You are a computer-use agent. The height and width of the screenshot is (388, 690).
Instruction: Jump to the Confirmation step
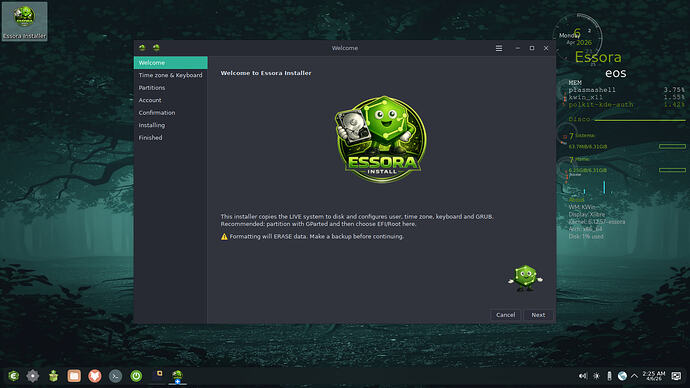(x=170, y=113)
